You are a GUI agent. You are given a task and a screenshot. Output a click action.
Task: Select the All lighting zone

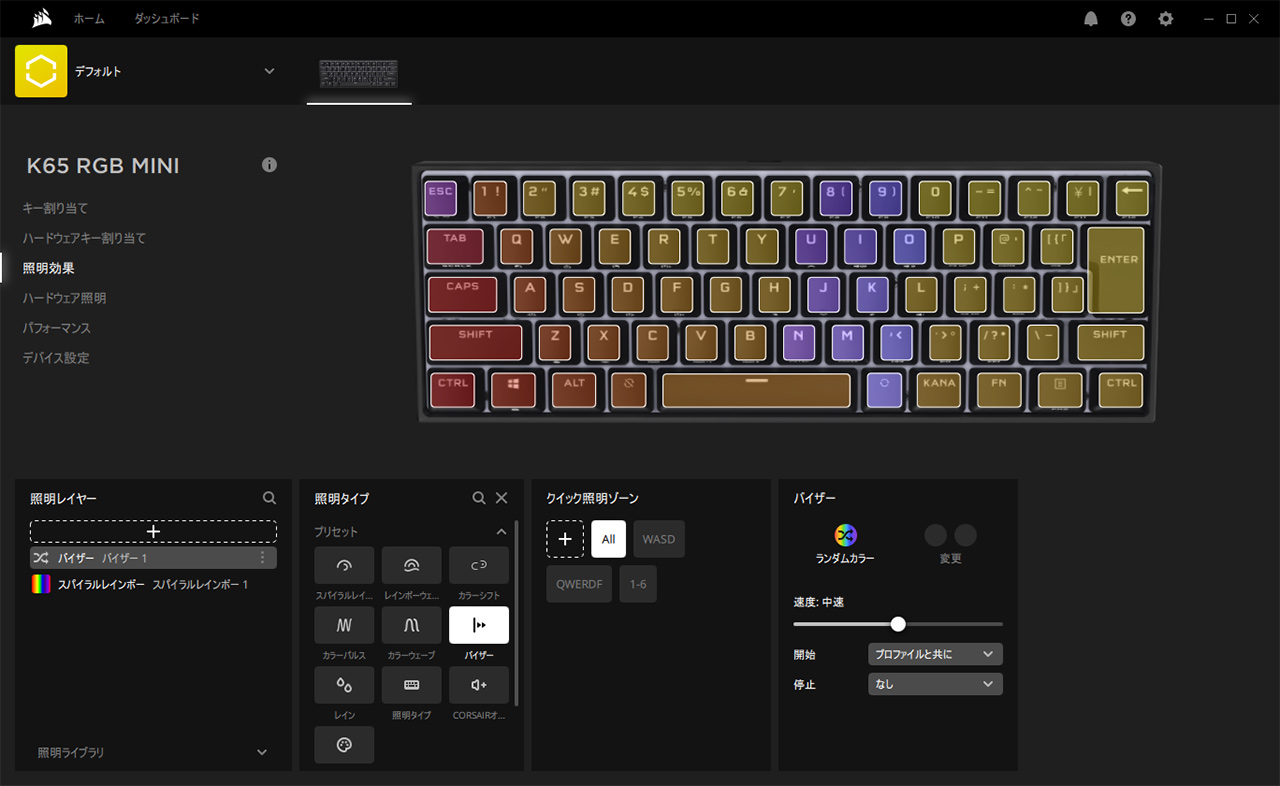pos(608,539)
